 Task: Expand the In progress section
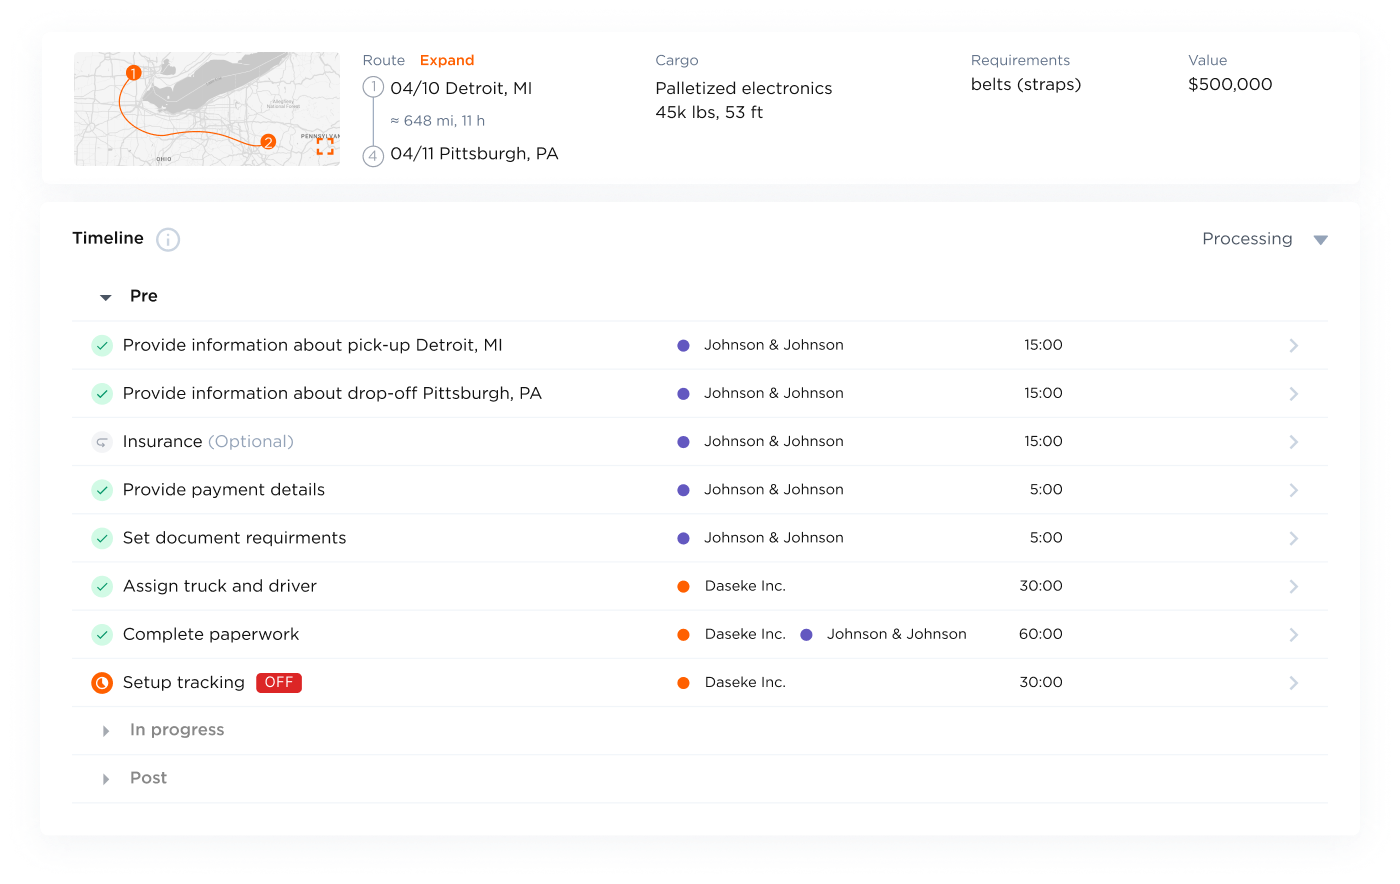tap(106, 731)
